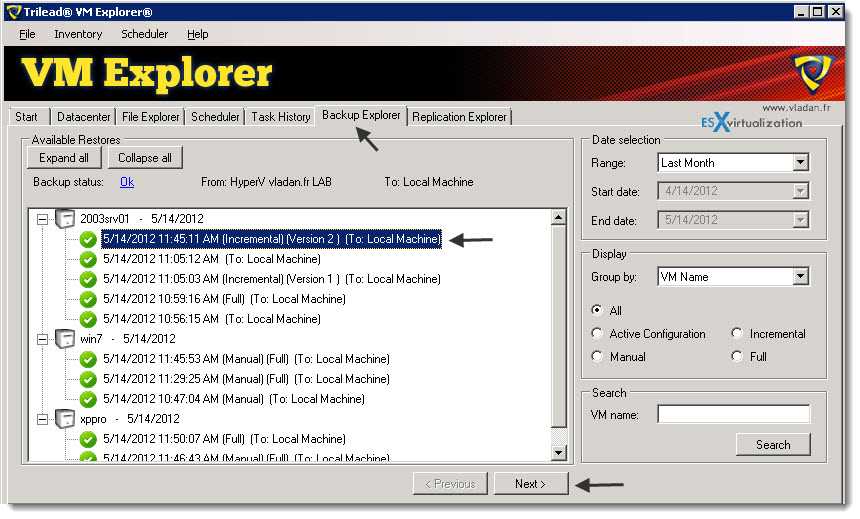Image resolution: width=860 pixels, height=519 pixels.
Task: Click the Search button
Action: click(x=773, y=445)
